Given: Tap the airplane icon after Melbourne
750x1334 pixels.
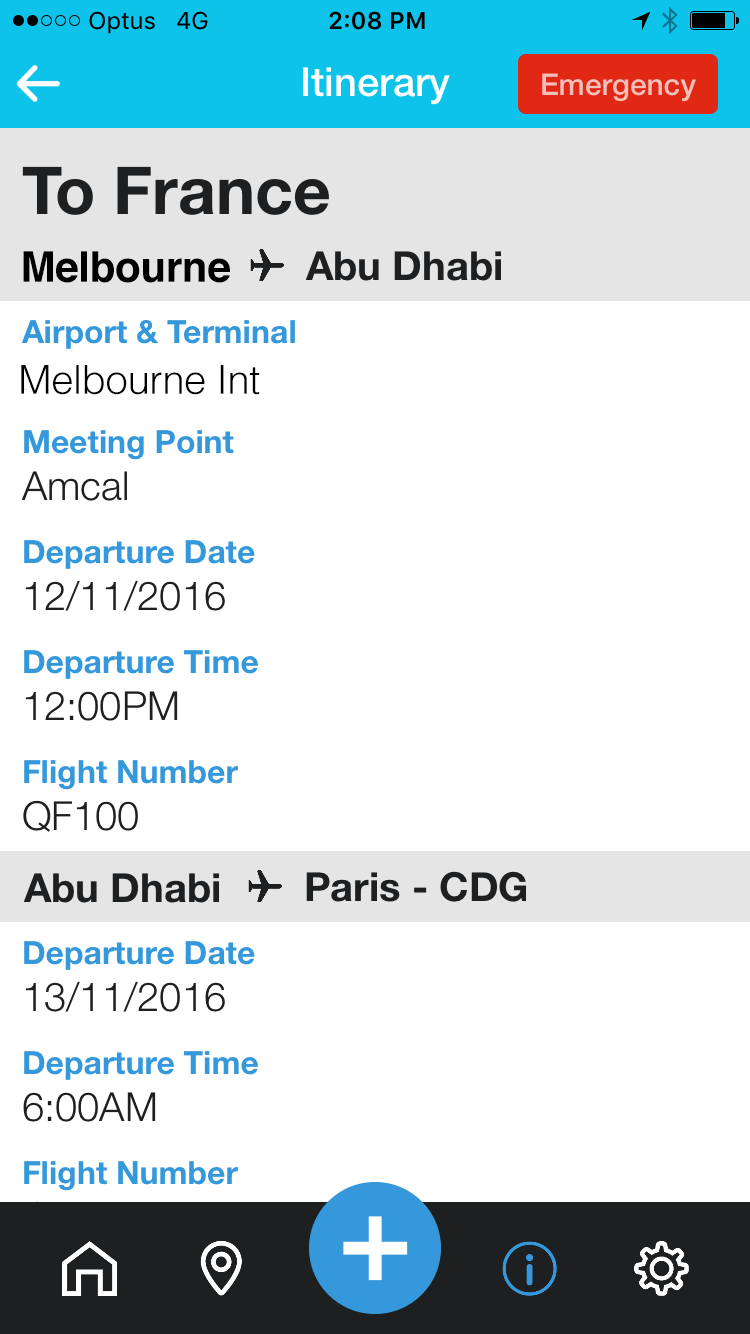Looking at the screenshot, I should point(267,266).
